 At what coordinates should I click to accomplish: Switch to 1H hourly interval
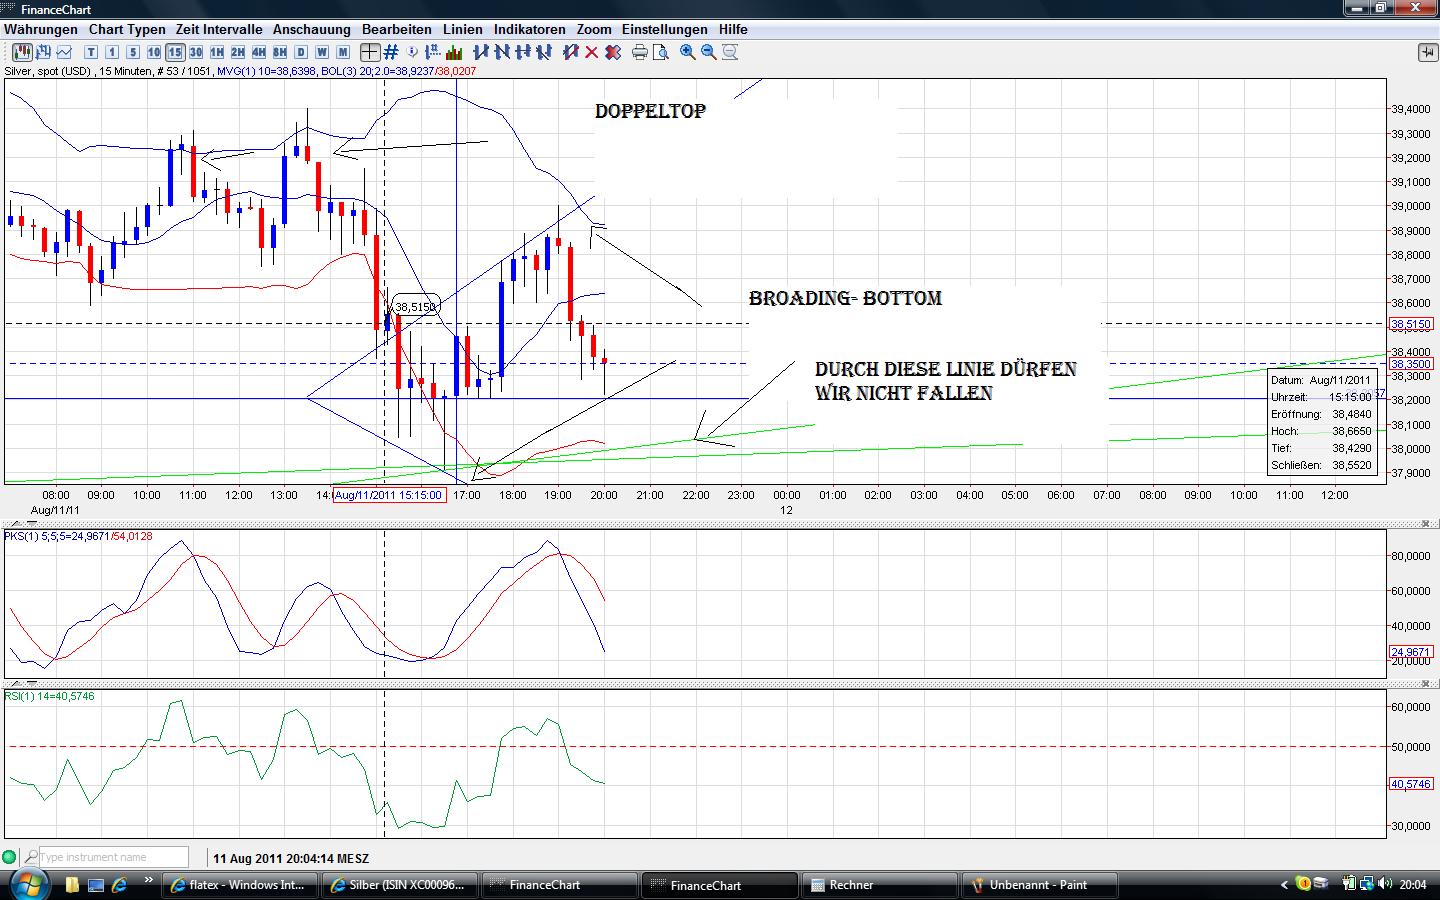[x=217, y=52]
